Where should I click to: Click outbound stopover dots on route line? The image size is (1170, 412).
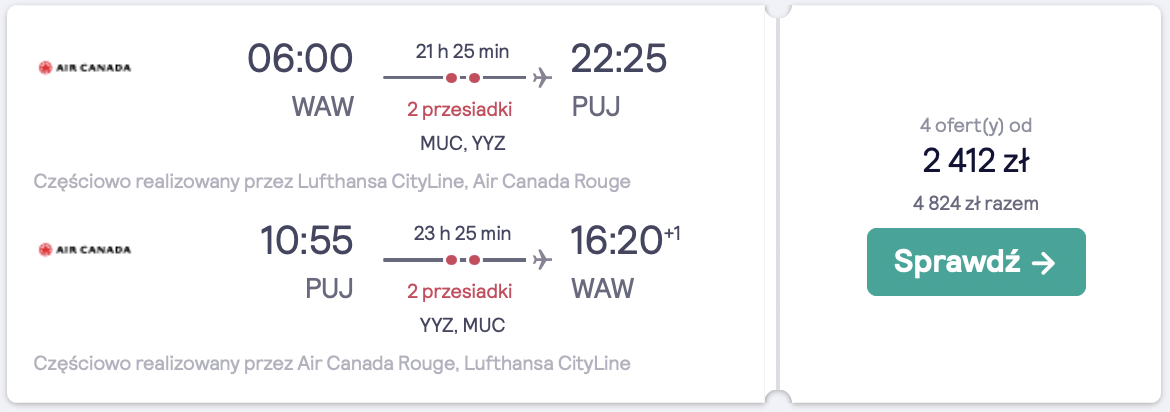(463, 78)
